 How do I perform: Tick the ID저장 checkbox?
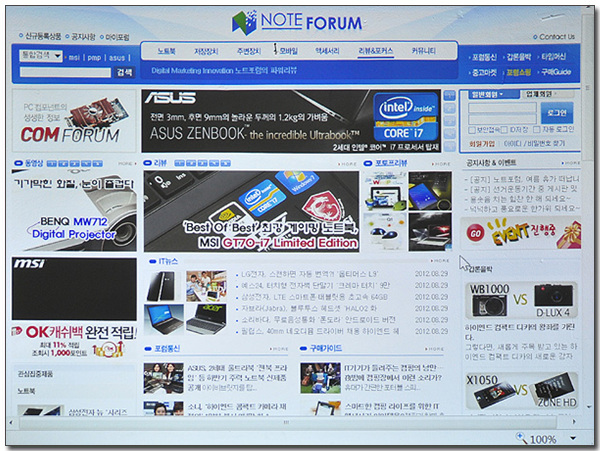[x=504, y=130]
